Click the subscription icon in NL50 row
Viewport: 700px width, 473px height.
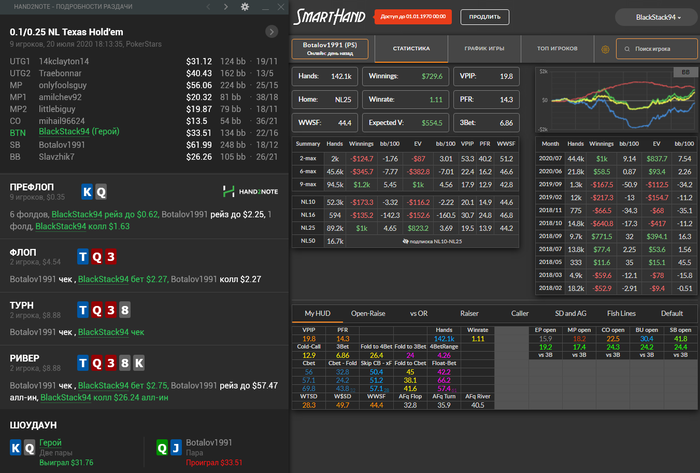[x=405, y=241]
